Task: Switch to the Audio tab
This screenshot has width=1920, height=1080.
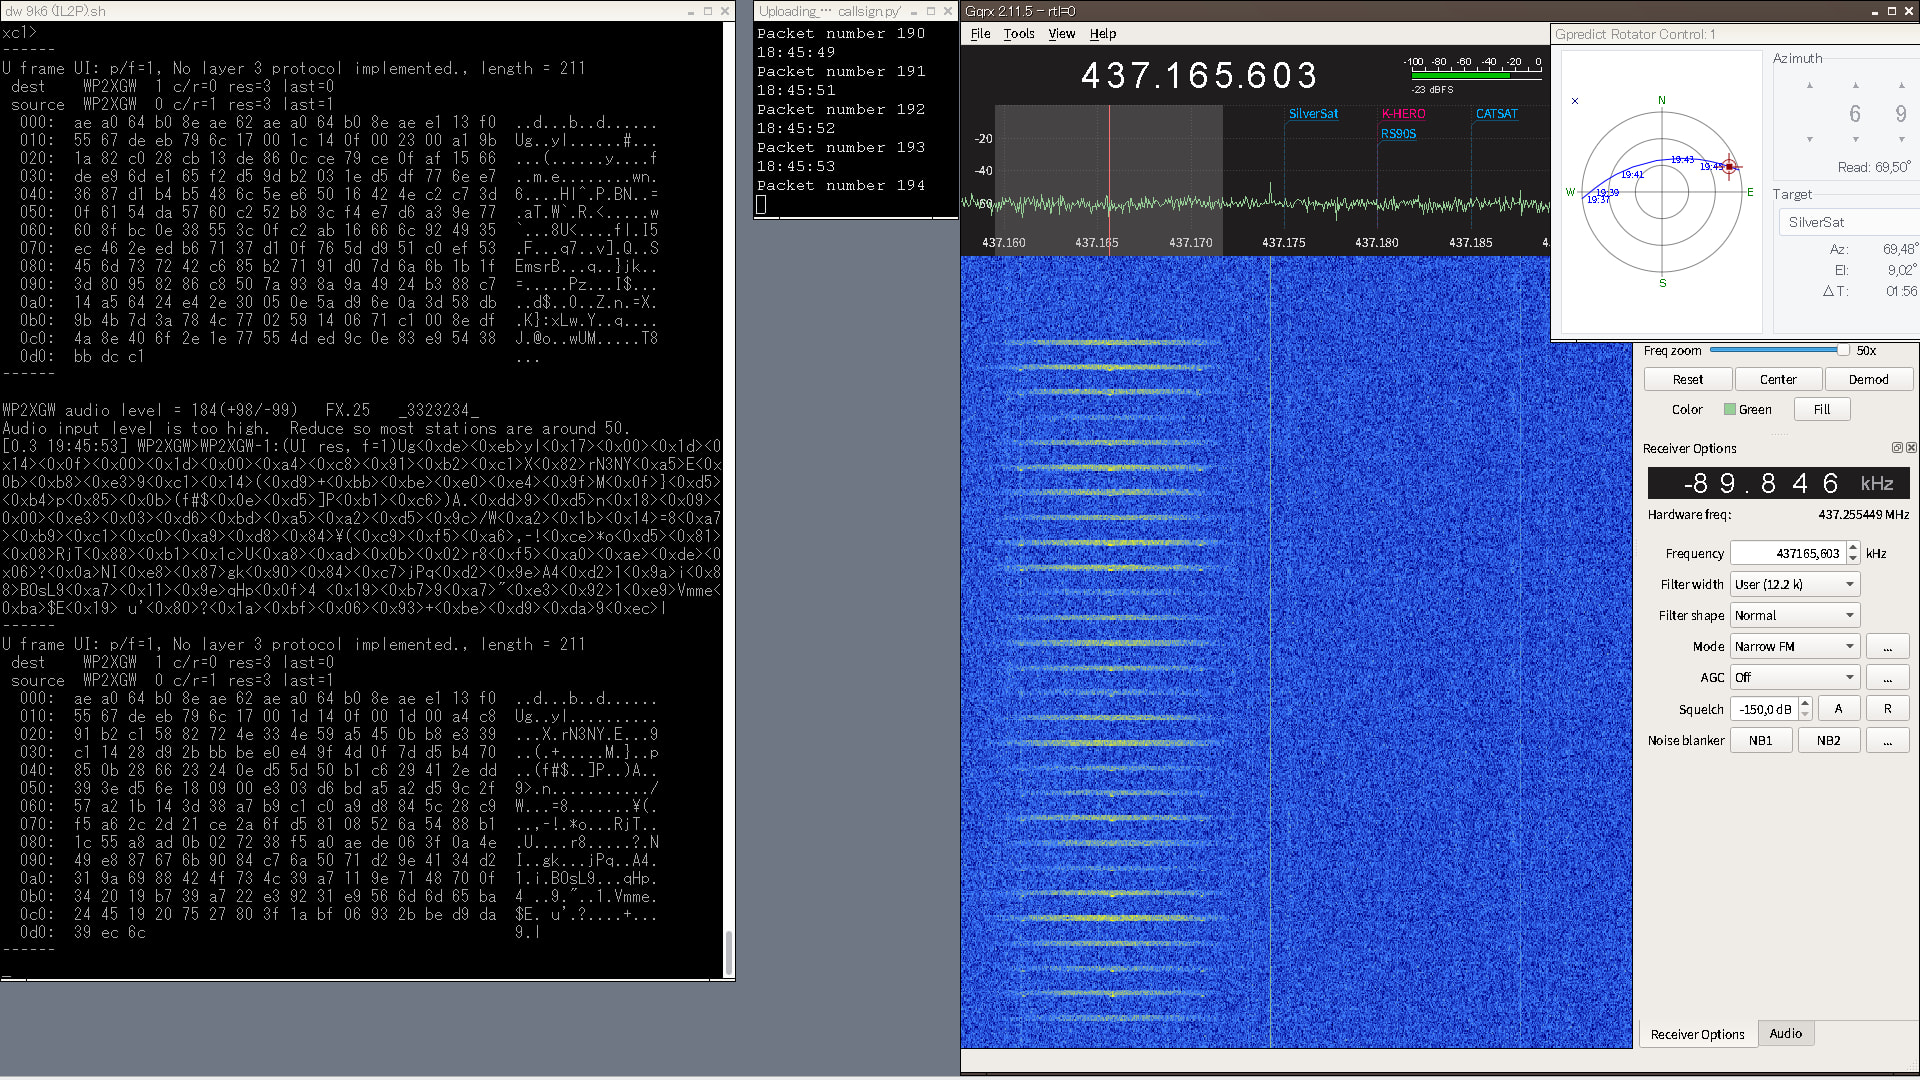Action: tap(1785, 1034)
